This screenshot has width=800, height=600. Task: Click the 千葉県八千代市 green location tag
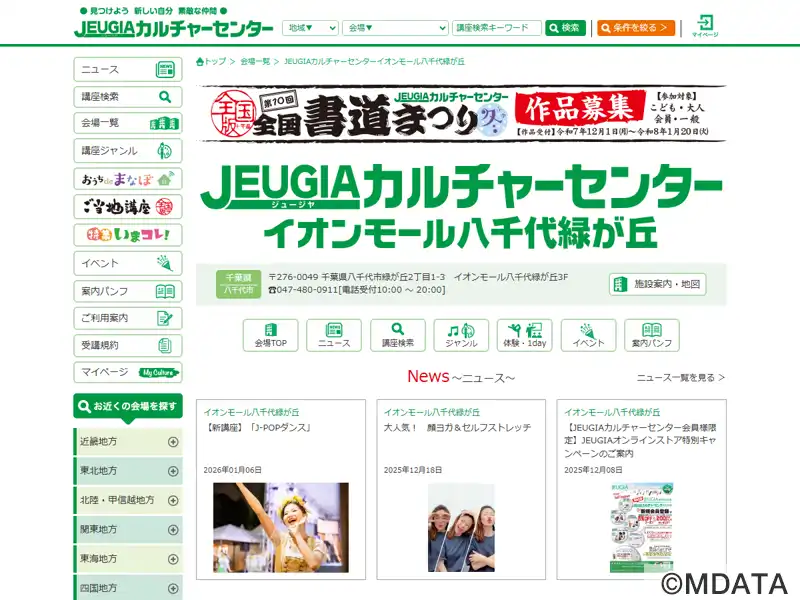click(238, 284)
